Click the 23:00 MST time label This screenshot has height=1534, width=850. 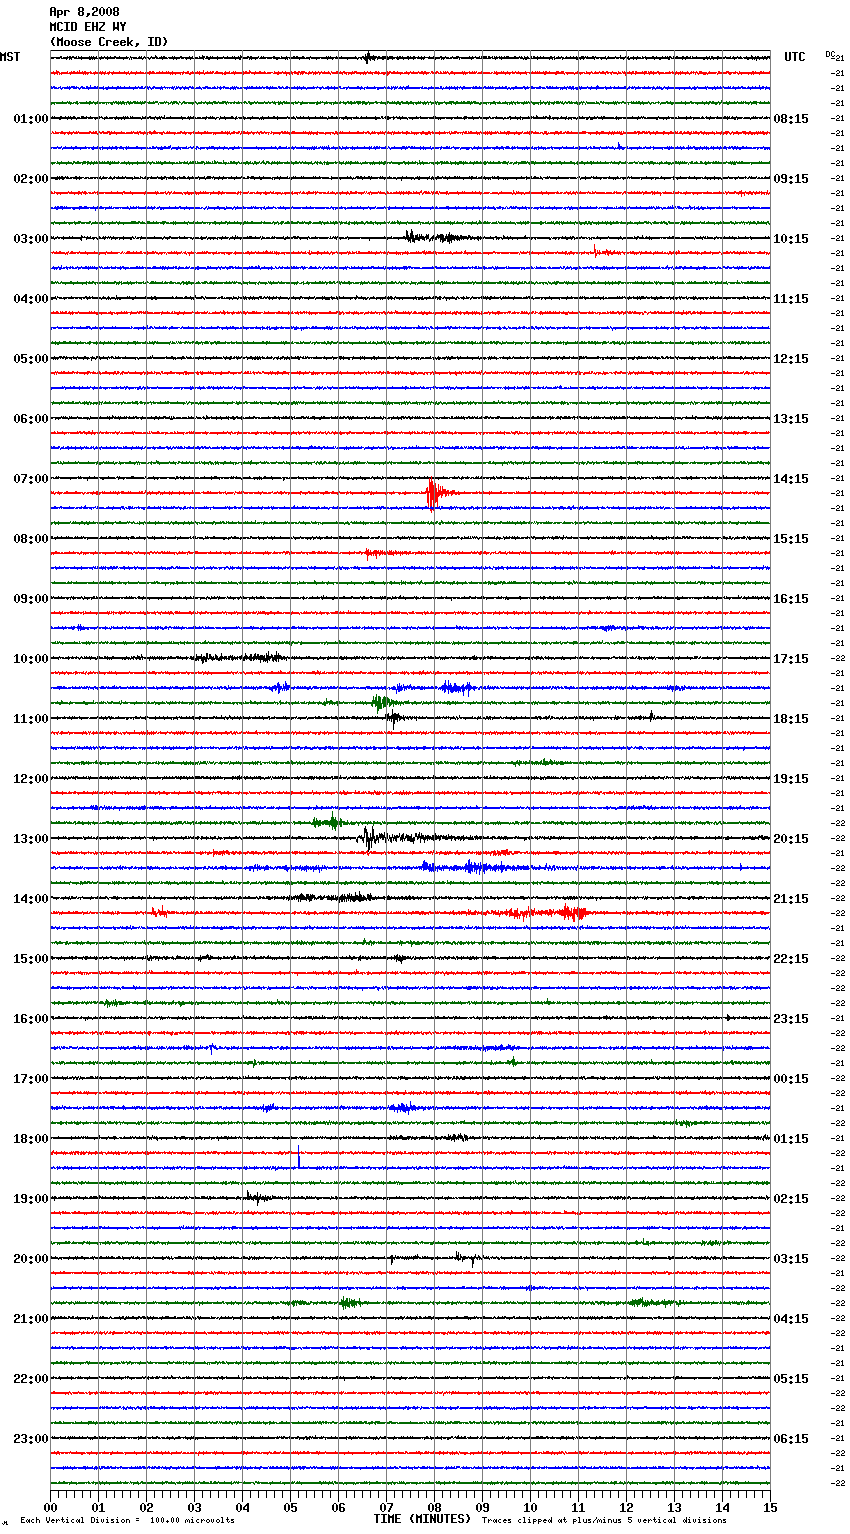tap(31, 1439)
